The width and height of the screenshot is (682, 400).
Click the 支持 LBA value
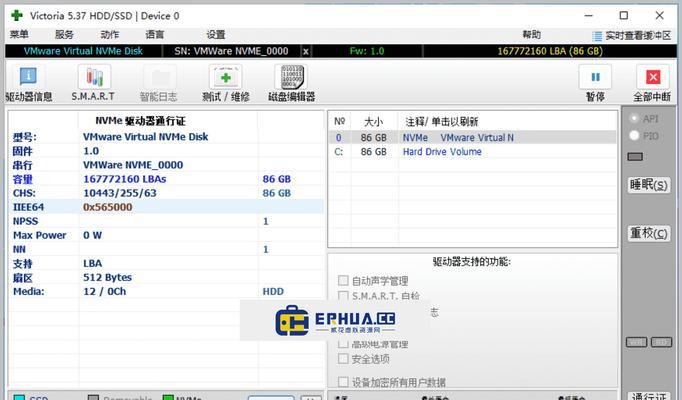pyautogui.click(x=93, y=263)
